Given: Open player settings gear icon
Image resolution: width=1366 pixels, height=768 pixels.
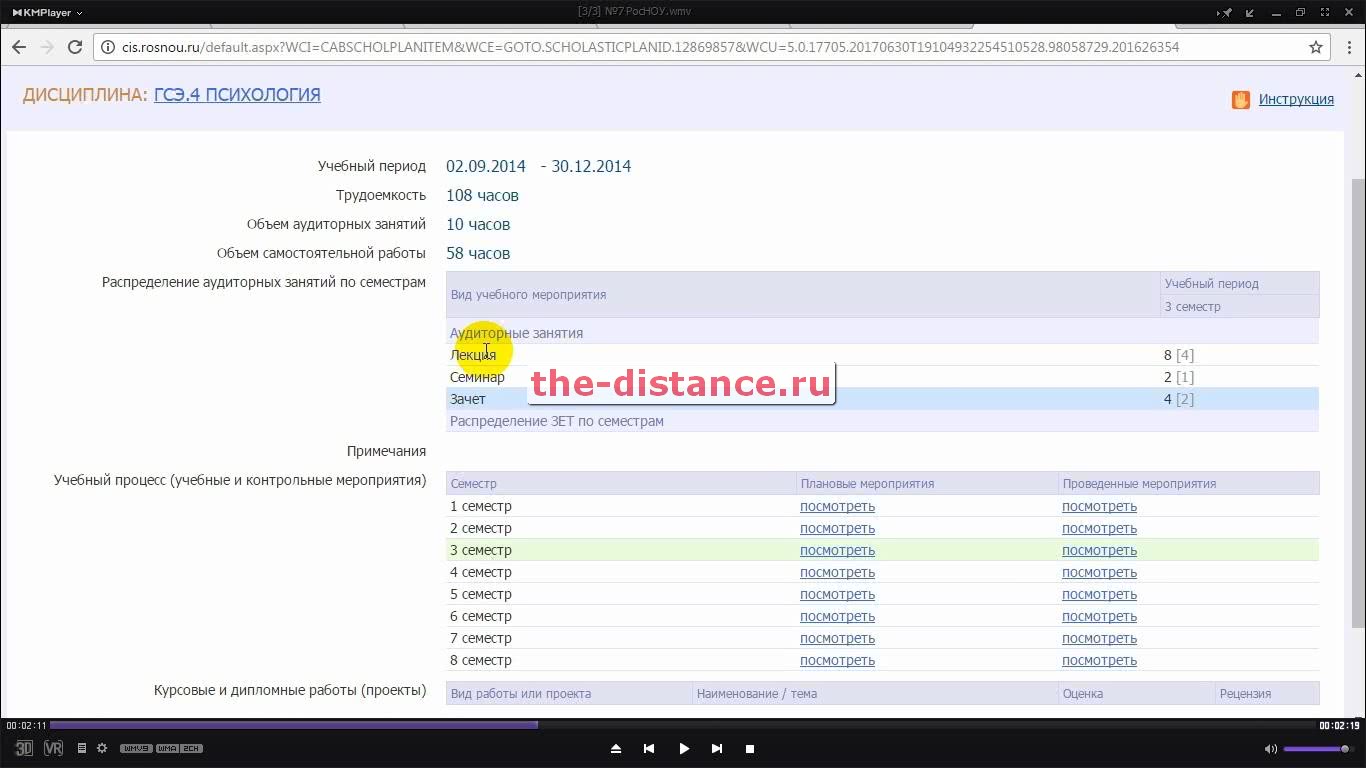Looking at the screenshot, I should coord(102,748).
